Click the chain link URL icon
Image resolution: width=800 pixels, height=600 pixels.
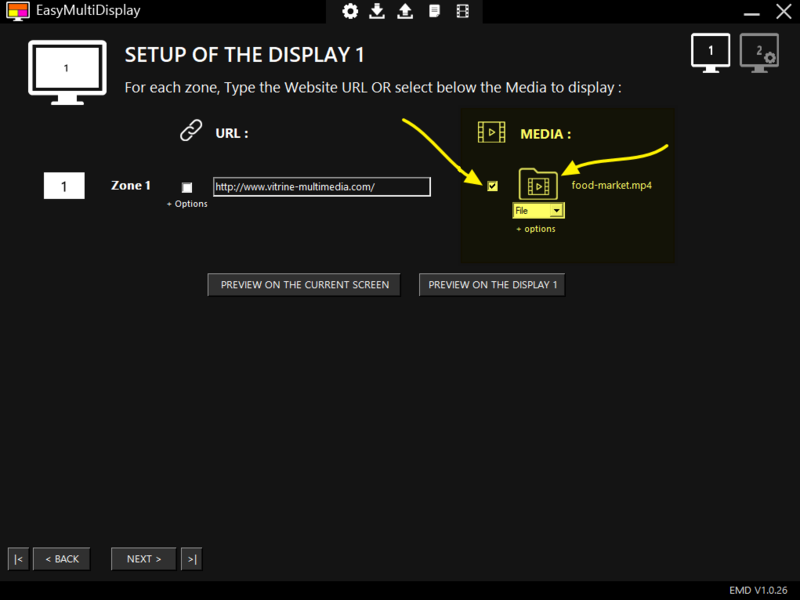click(x=193, y=132)
